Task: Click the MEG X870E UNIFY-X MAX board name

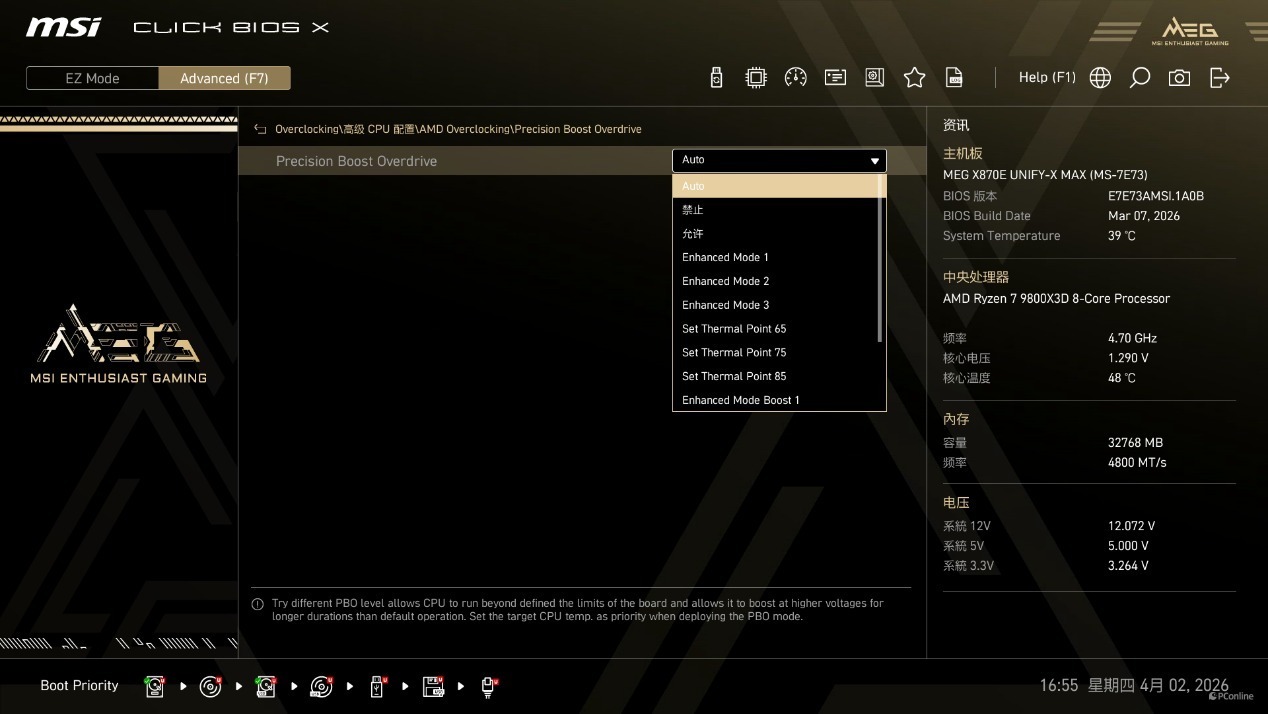Action: [x=1046, y=175]
